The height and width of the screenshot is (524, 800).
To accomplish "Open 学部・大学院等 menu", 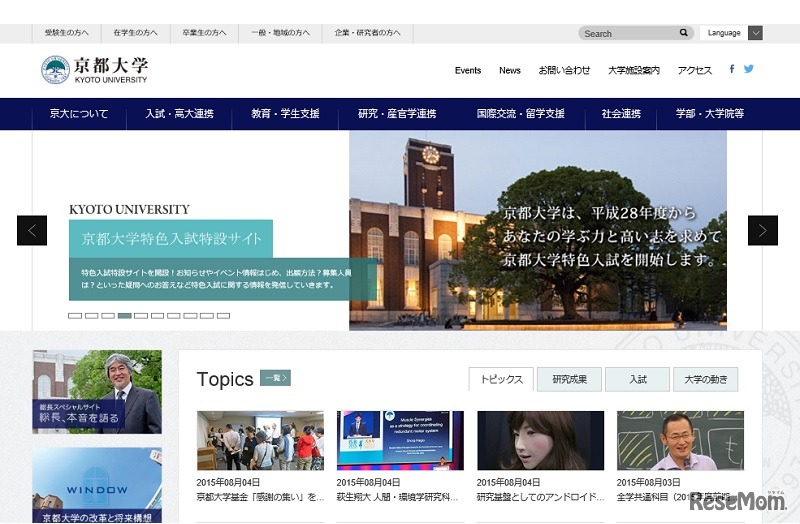I will click(x=710, y=114).
